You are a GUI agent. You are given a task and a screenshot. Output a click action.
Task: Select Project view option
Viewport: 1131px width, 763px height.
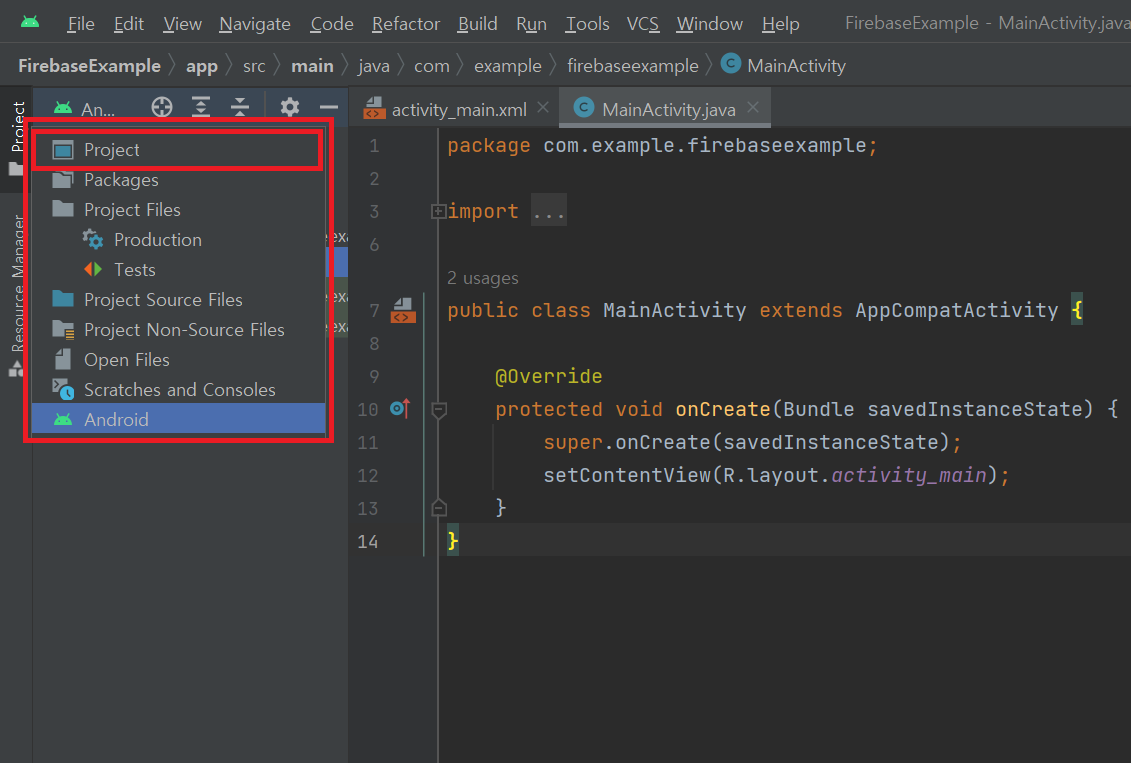pyautogui.click(x=178, y=150)
